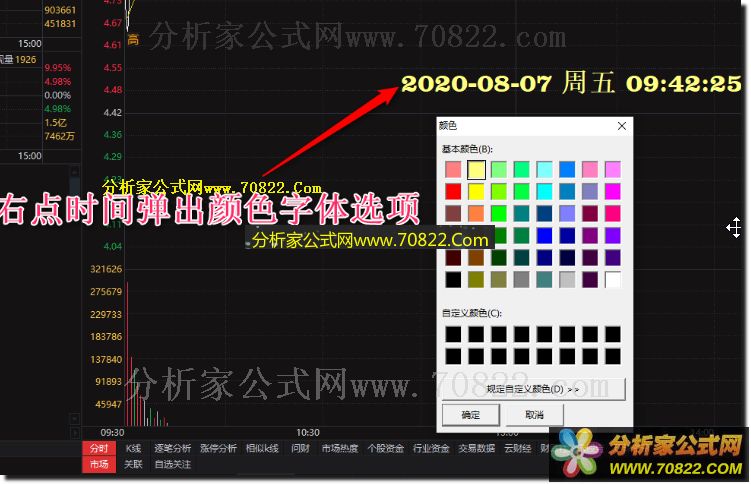Open the 涨停分析 tab
Screen dimensions: 751x484
218,449
